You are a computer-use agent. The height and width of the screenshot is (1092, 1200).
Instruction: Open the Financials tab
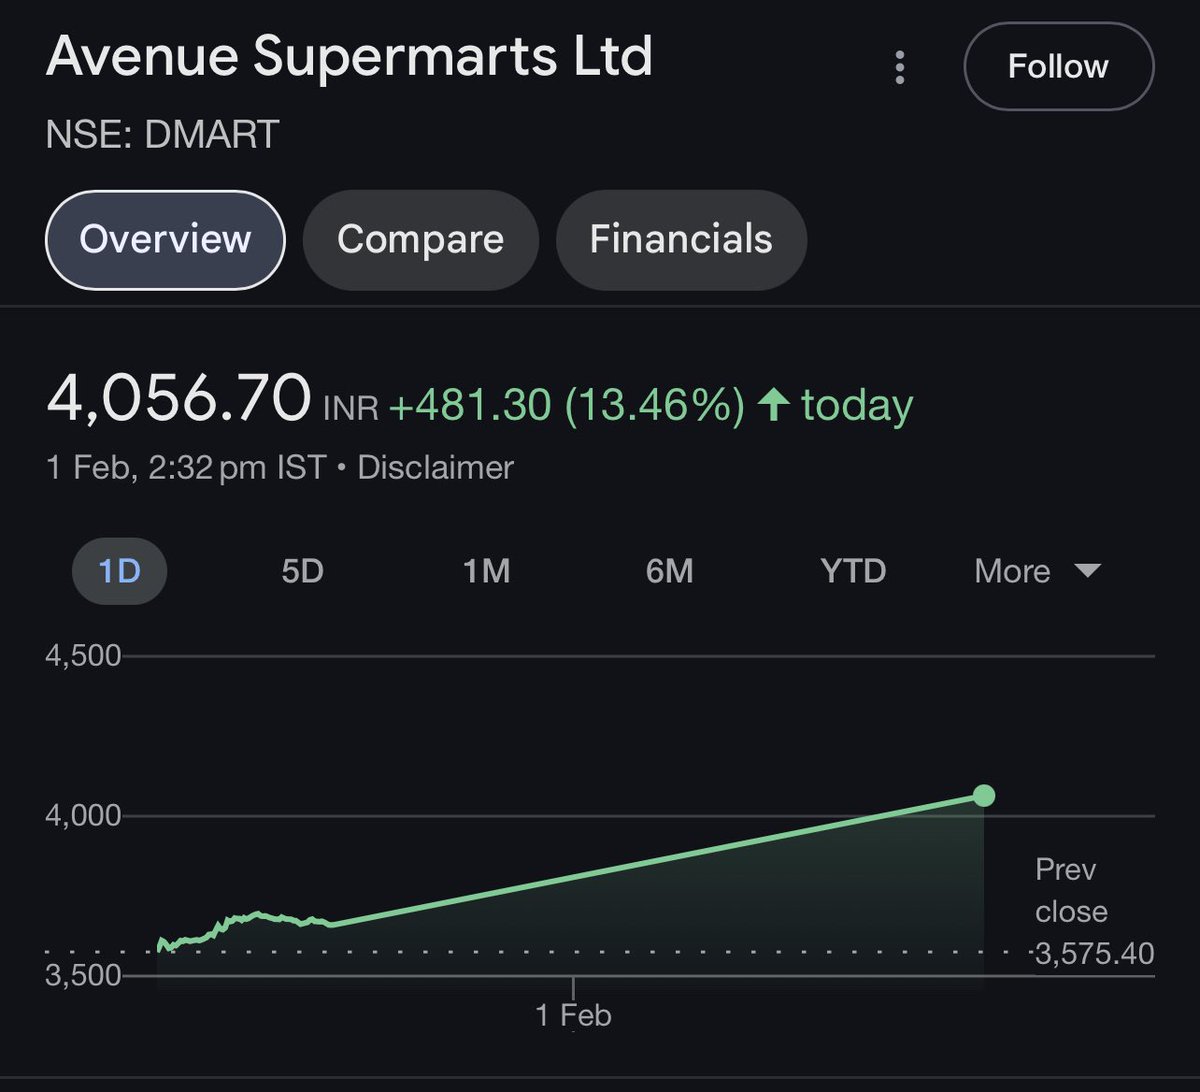coord(681,240)
